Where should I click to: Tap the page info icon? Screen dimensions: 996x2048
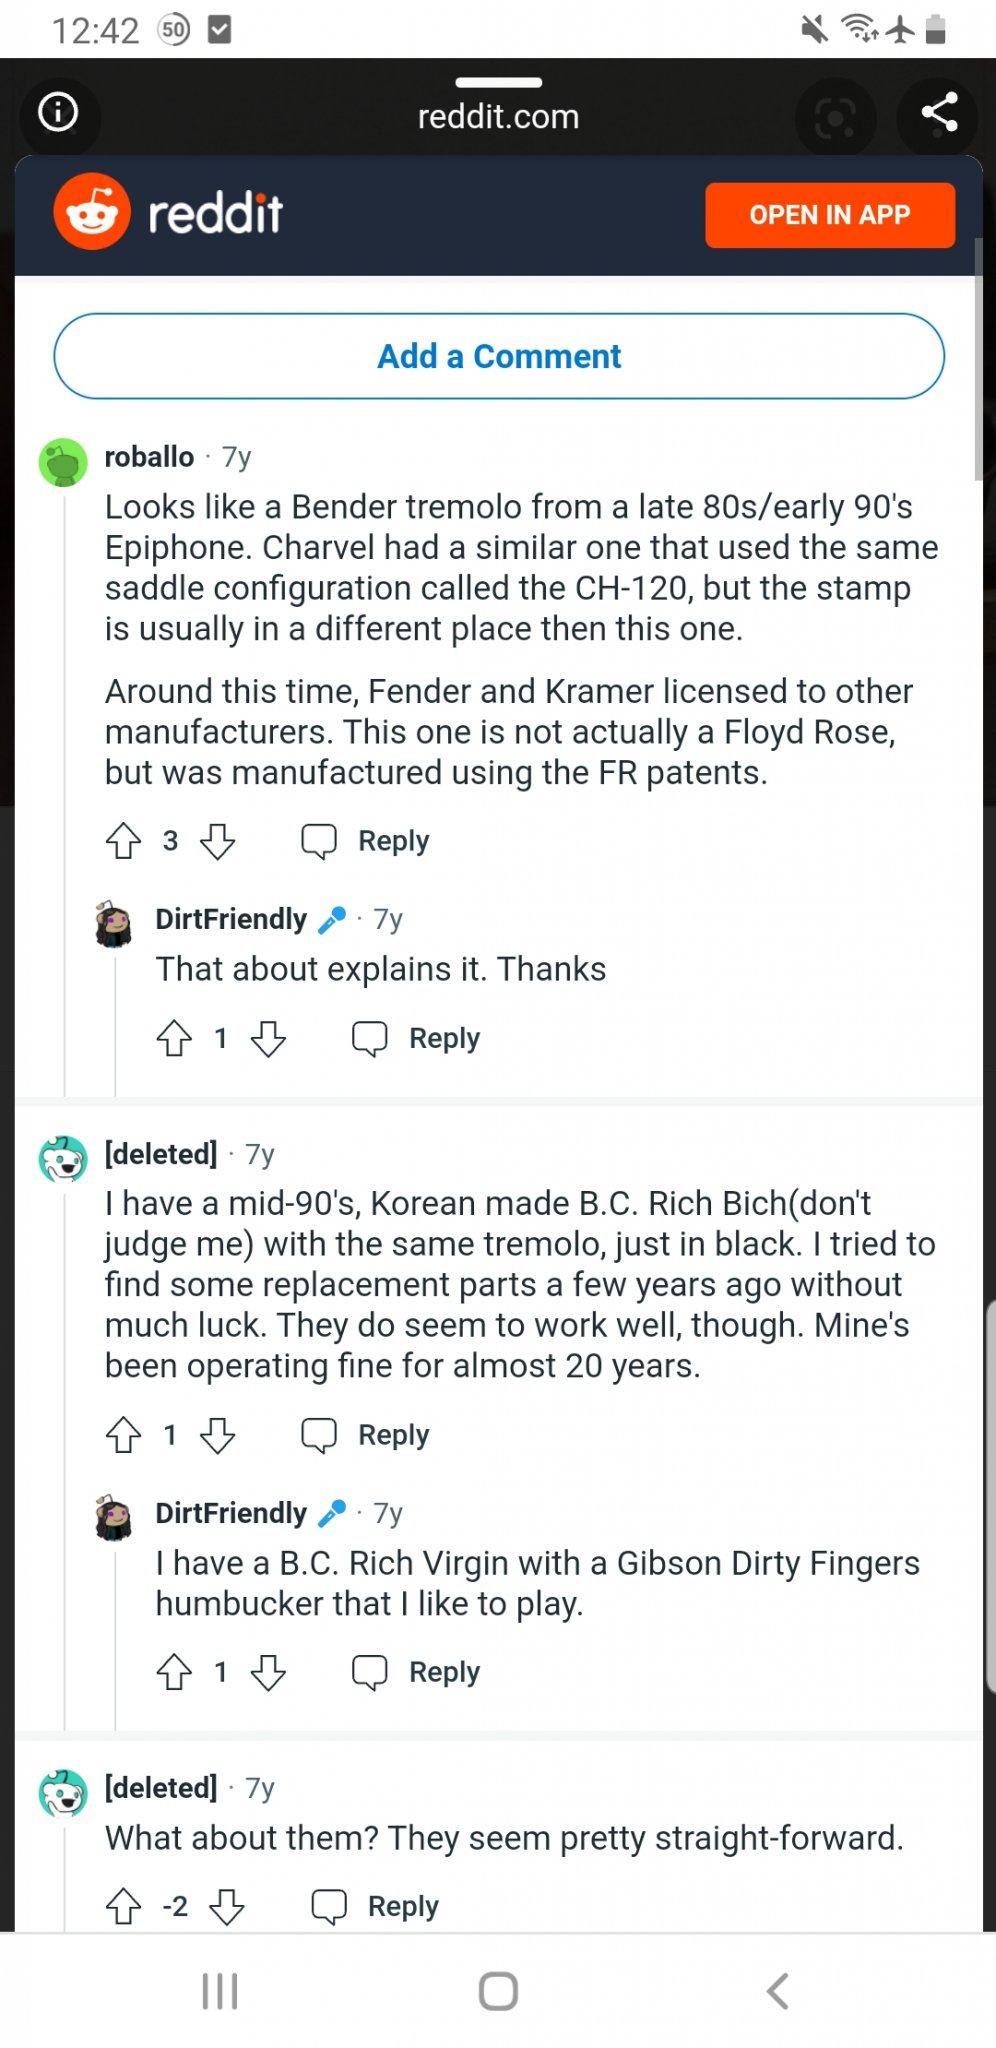(x=58, y=112)
